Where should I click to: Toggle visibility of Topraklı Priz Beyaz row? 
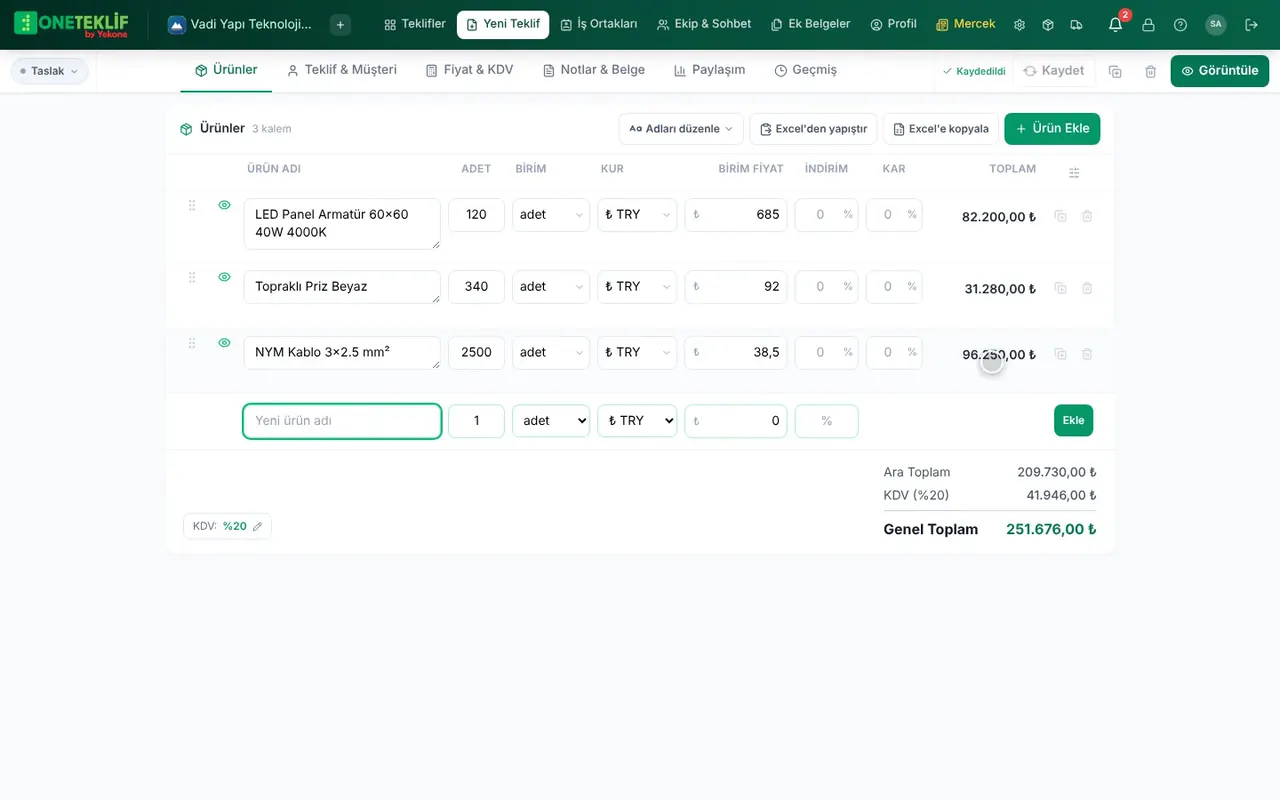[224, 277]
